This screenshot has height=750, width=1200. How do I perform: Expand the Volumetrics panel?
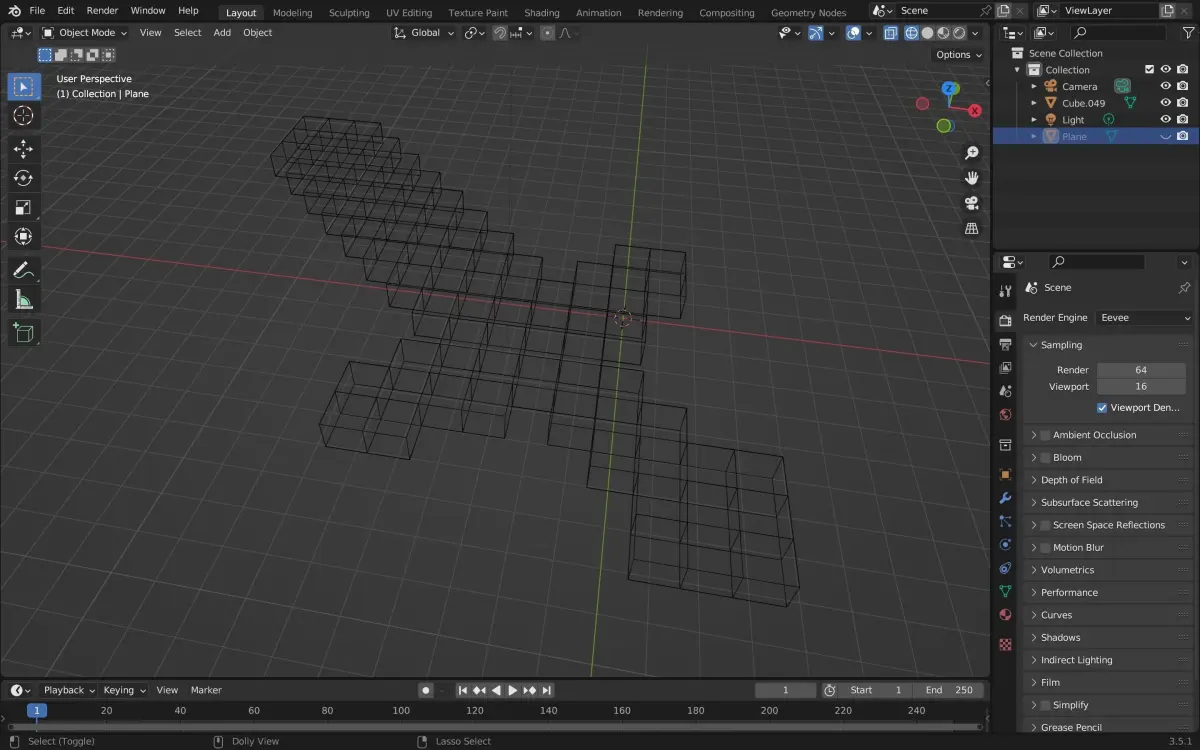click(x=1034, y=570)
